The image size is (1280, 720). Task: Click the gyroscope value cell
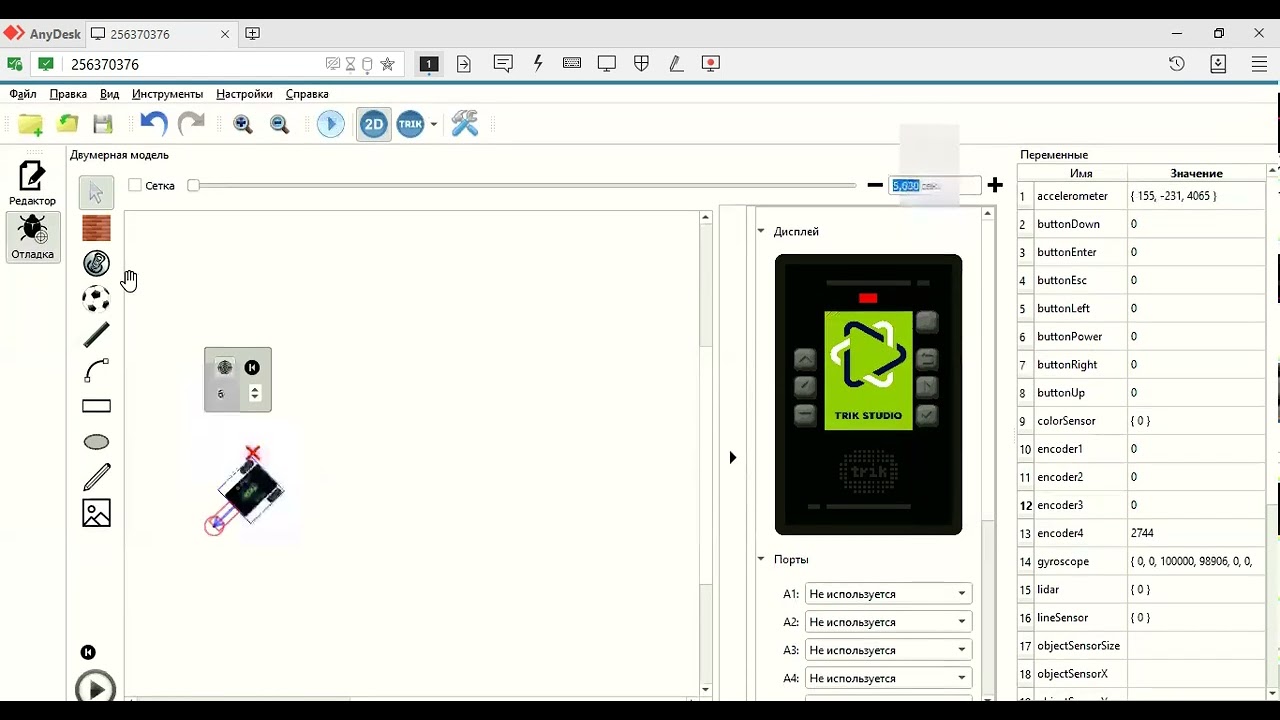point(1196,562)
